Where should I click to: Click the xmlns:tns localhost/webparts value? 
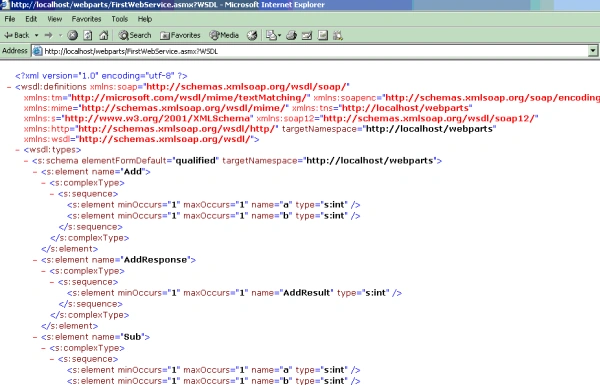click(x=405, y=108)
